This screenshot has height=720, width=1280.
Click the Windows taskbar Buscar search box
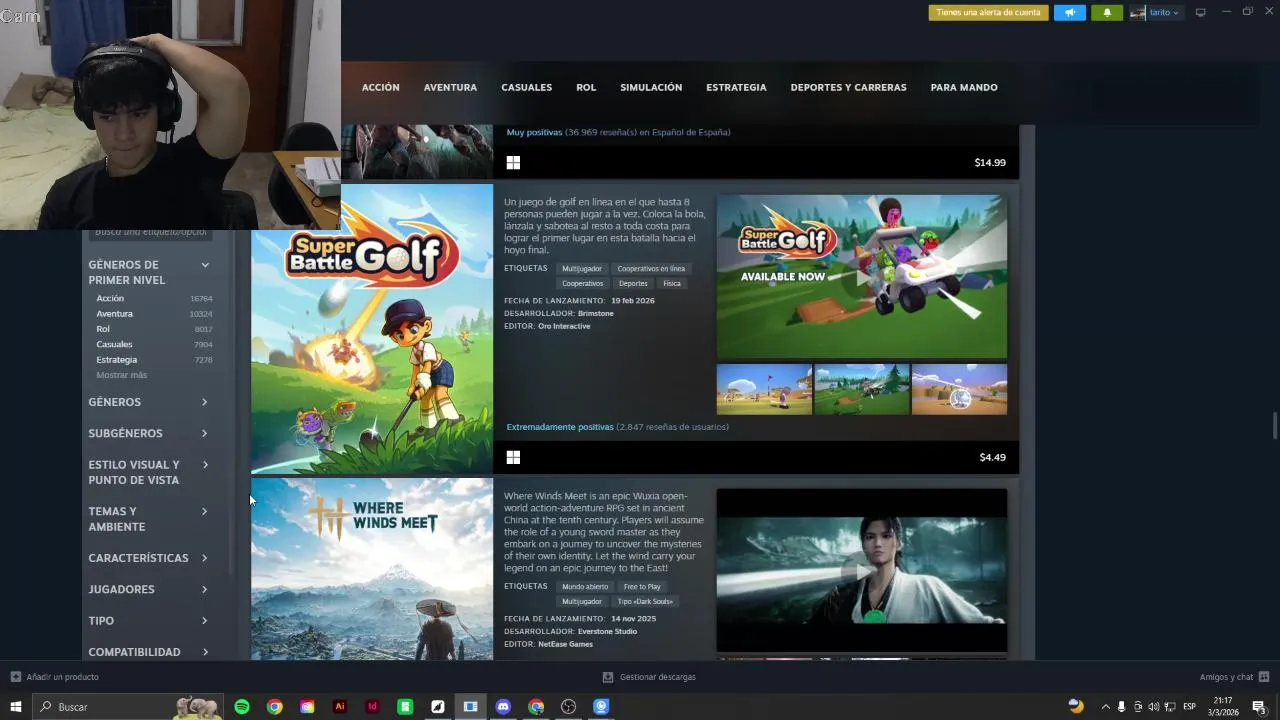(x=128, y=707)
